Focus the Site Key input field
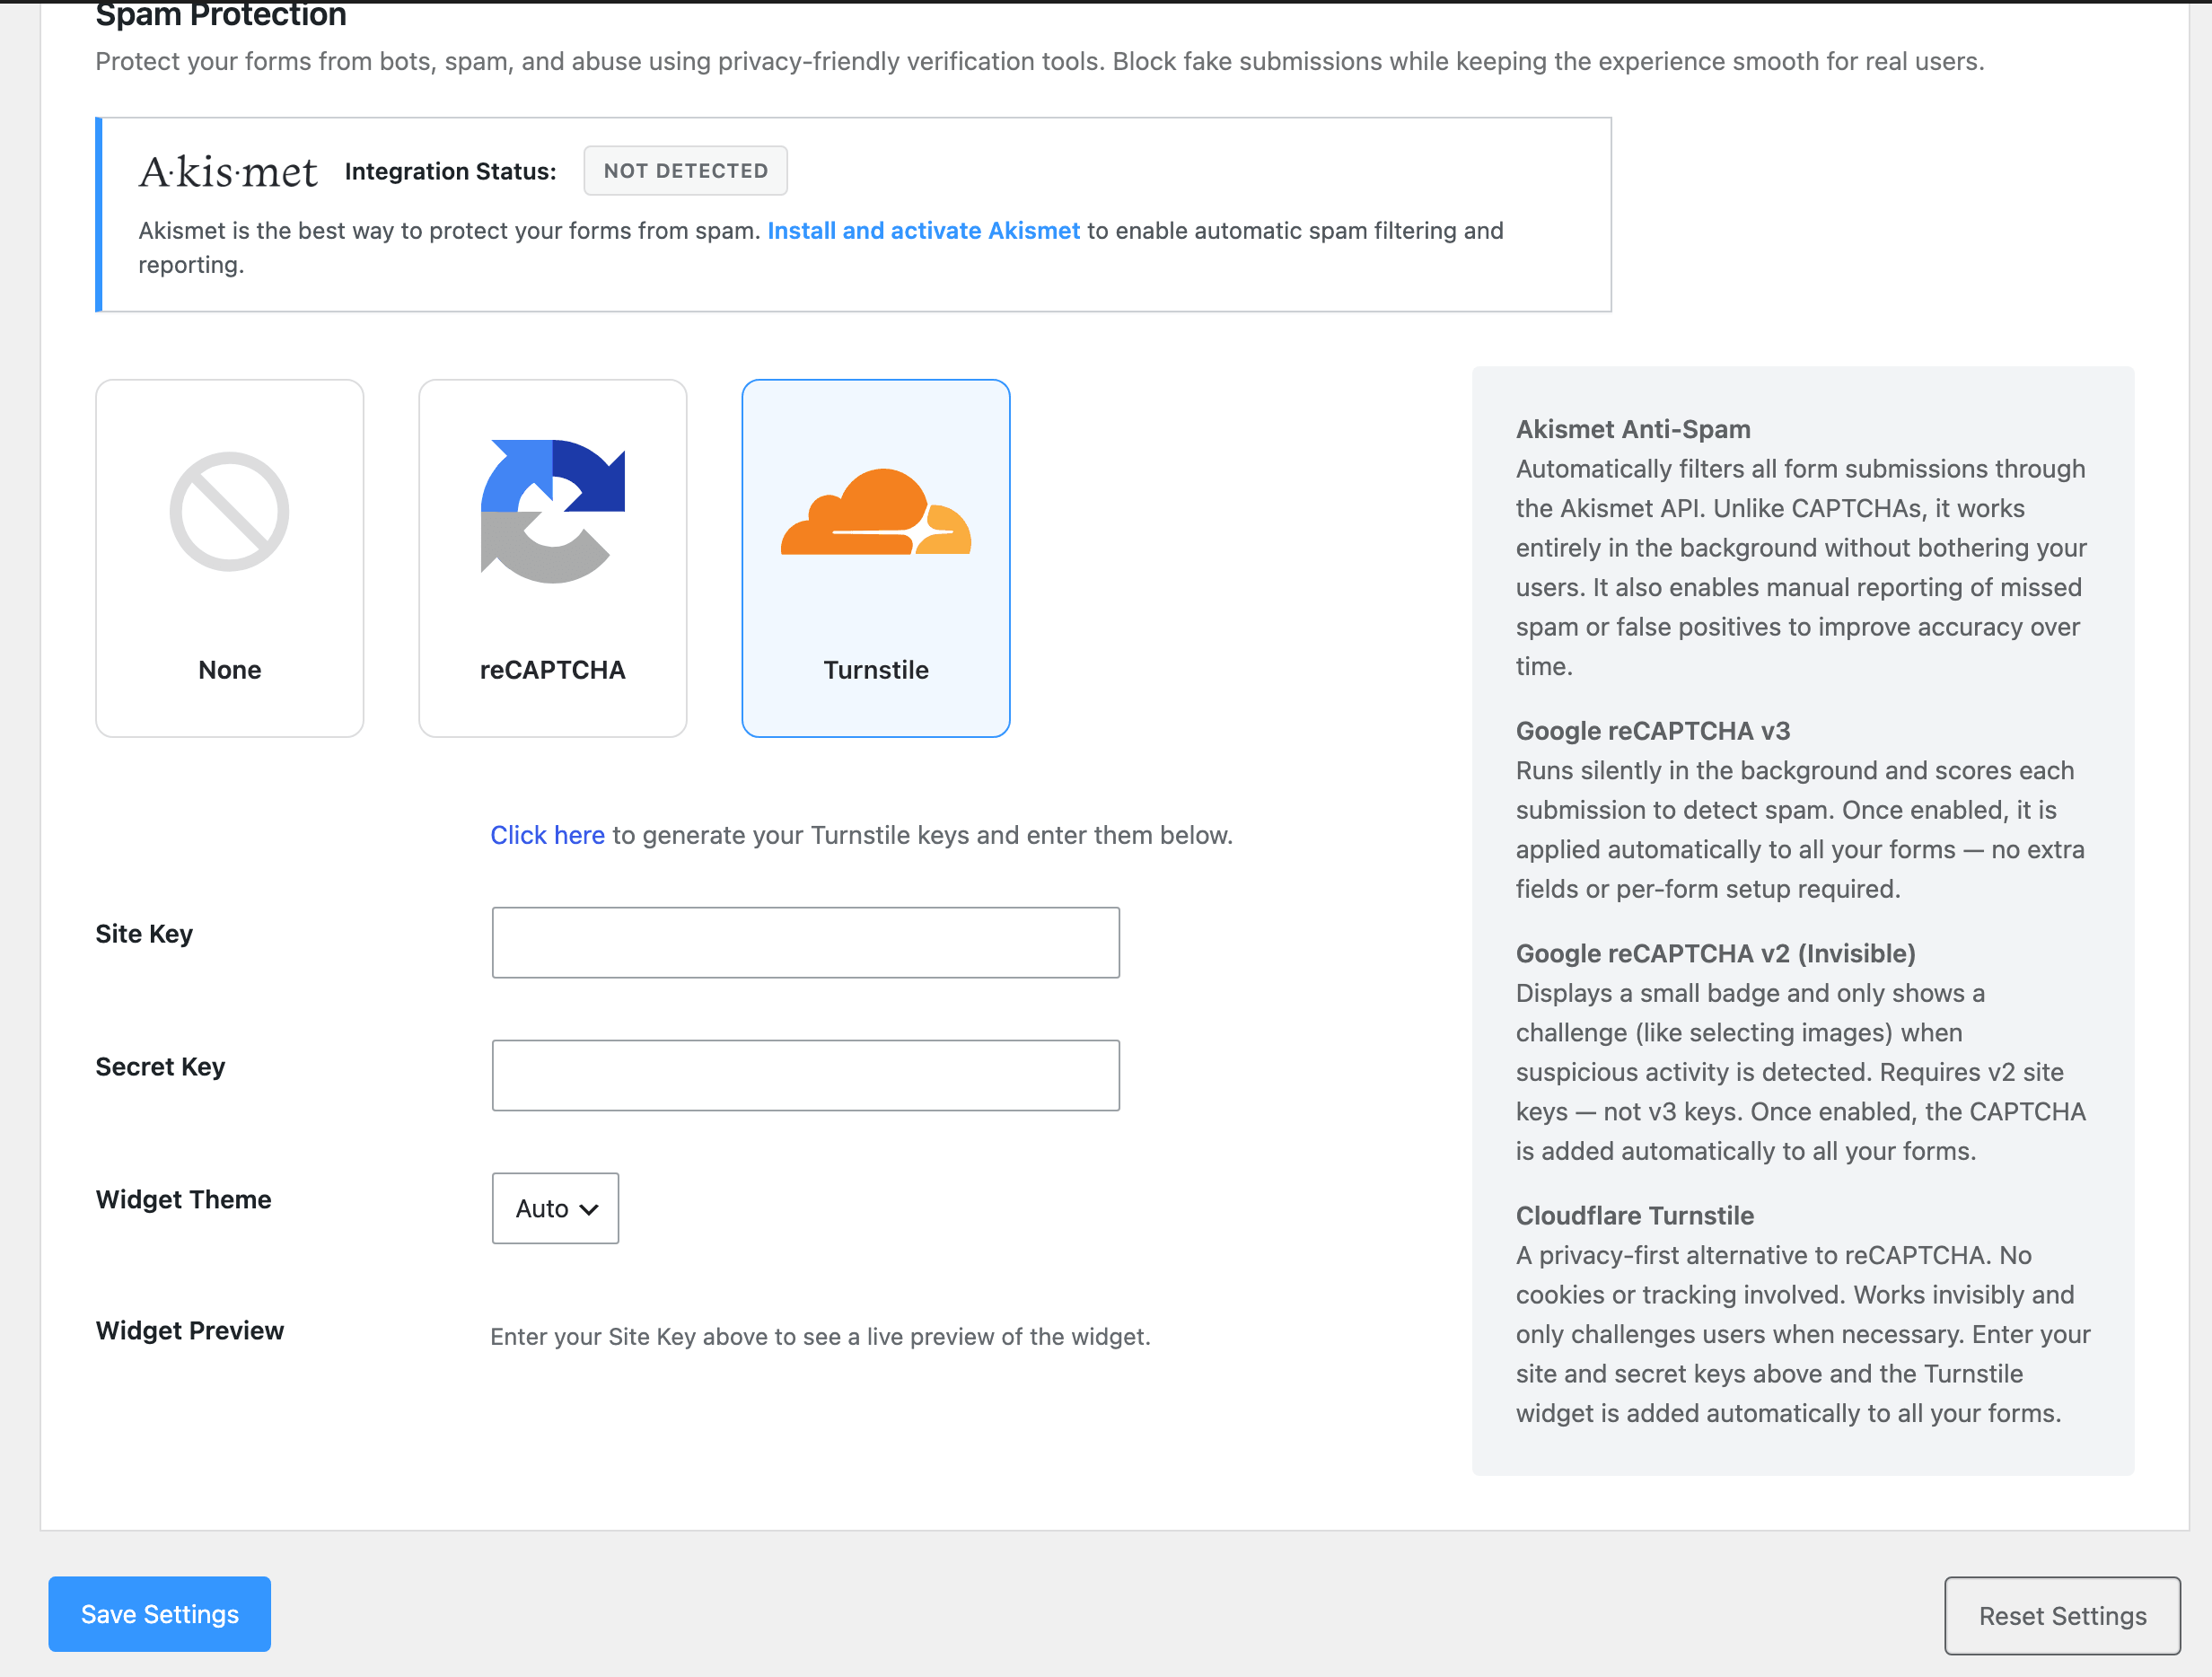This screenshot has width=2212, height=1677. click(805, 942)
